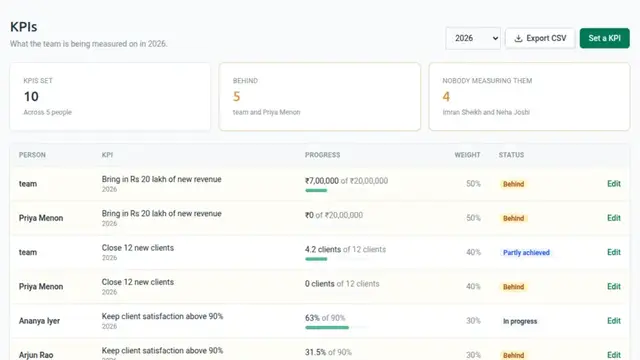640x360 pixels.
Task: Click Behind badge in Arjun Rao row
Action: [x=513, y=355]
